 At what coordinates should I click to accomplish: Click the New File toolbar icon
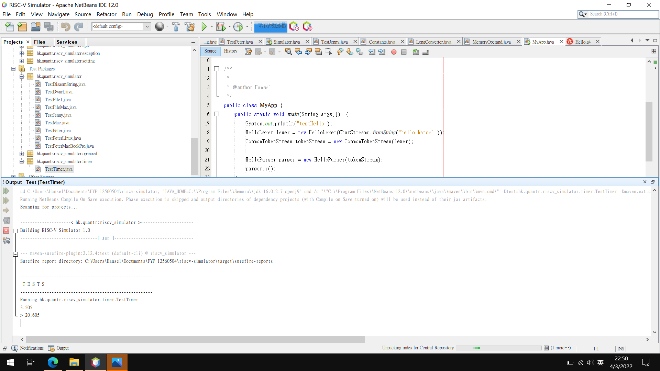point(9,27)
